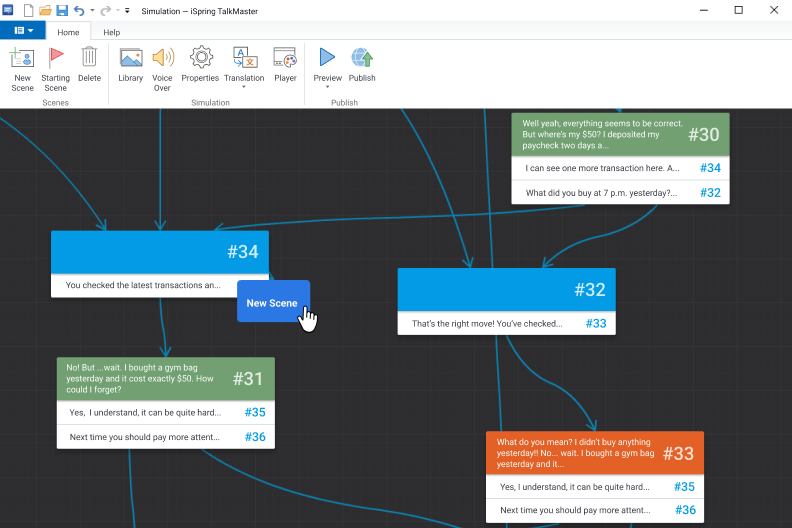792x528 pixels.
Task: Follow the #32 link in scene #30
Action: [710, 193]
